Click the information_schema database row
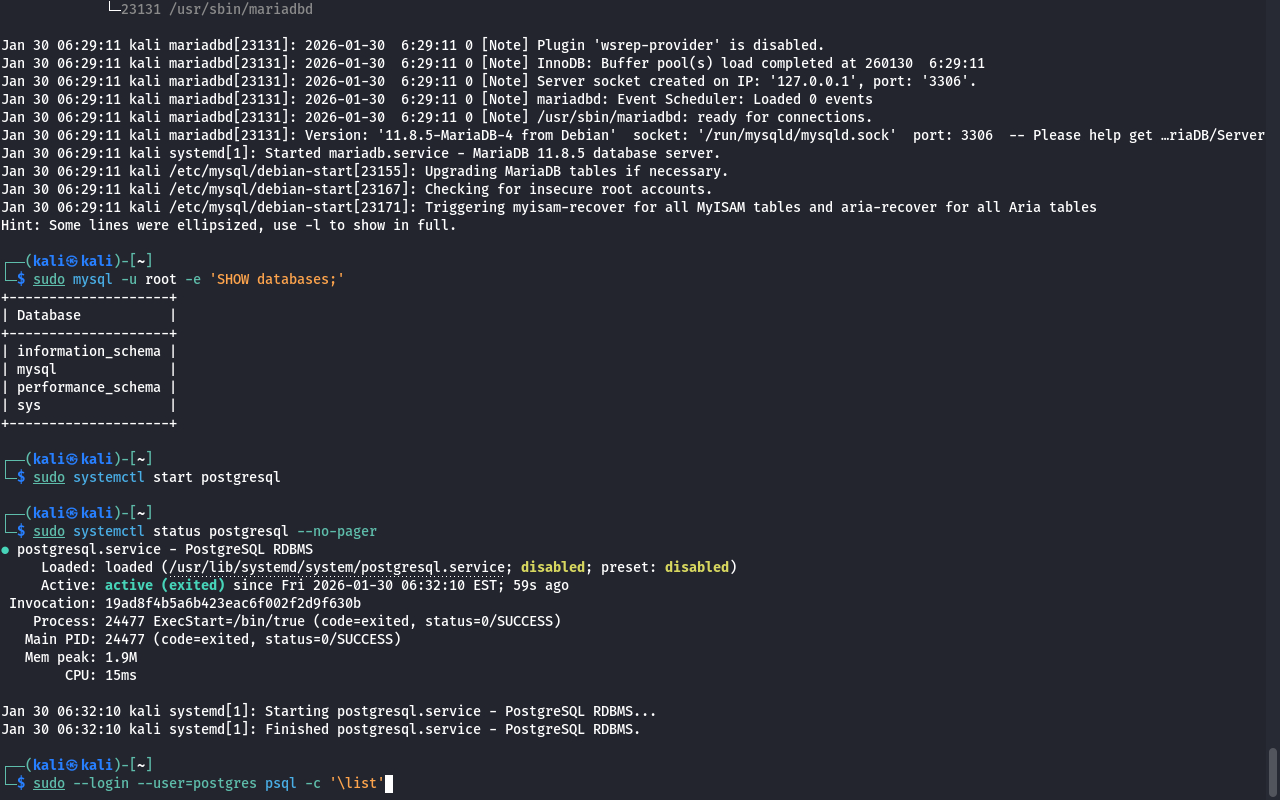The height and width of the screenshot is (800, 1280). click(88, 351)
